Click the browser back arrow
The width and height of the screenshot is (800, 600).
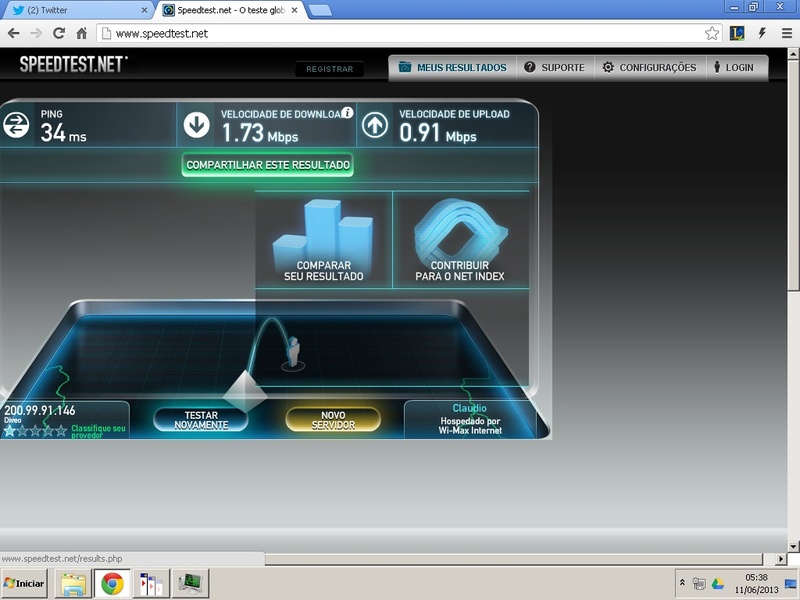coord(14,34)
